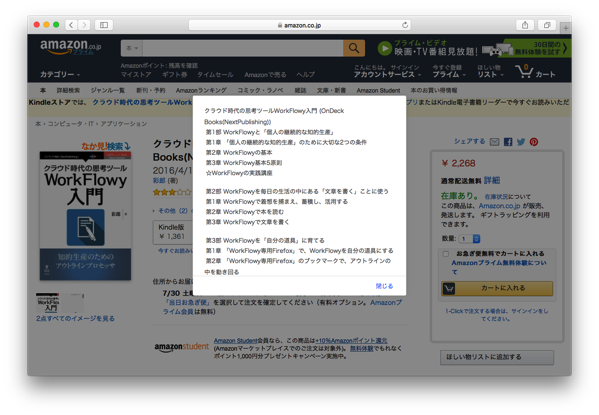Screen dimensions: 599x415
Task: Click the amazon.co.jp address bar
Action: (300, 25)
